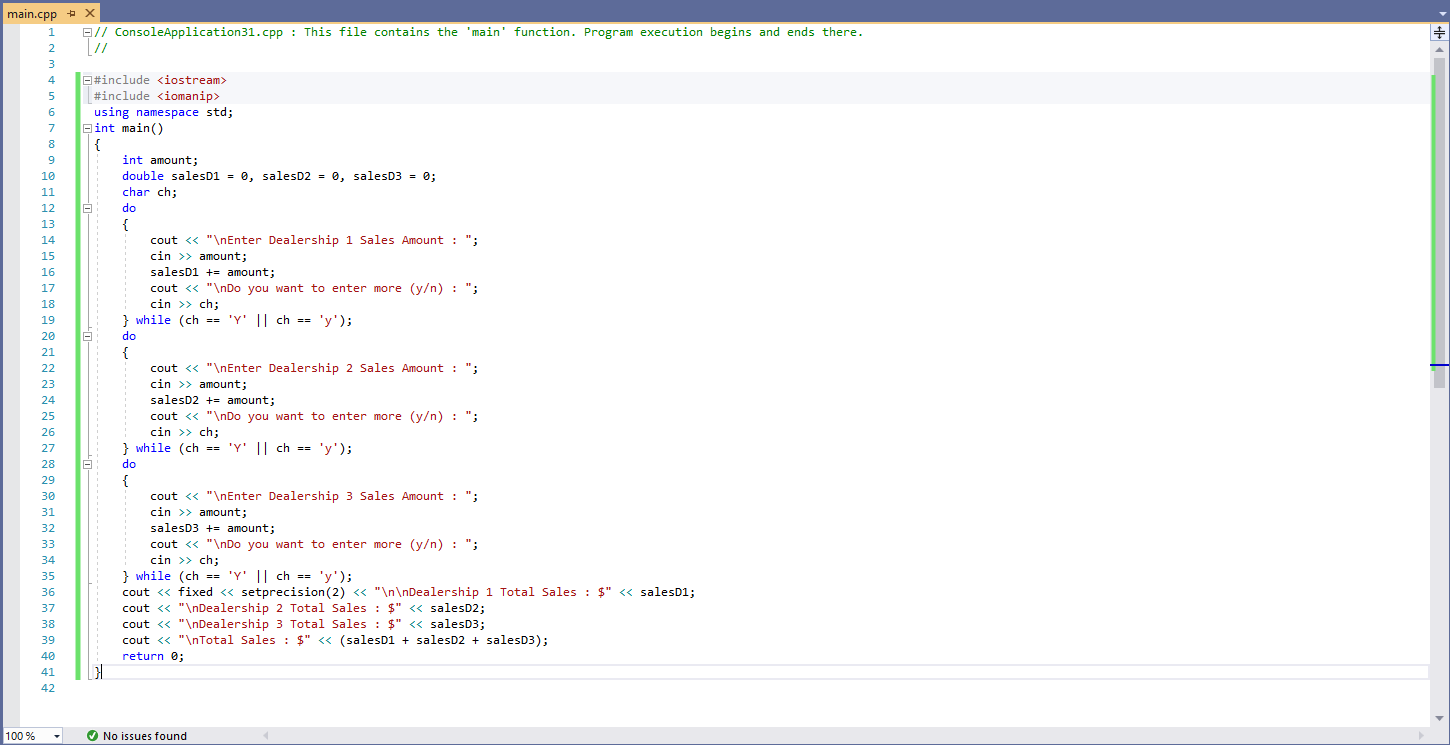Screen dimensions: 1450x745
Task: Pin the main.cpp tab
Action: (x=72, y=13)
